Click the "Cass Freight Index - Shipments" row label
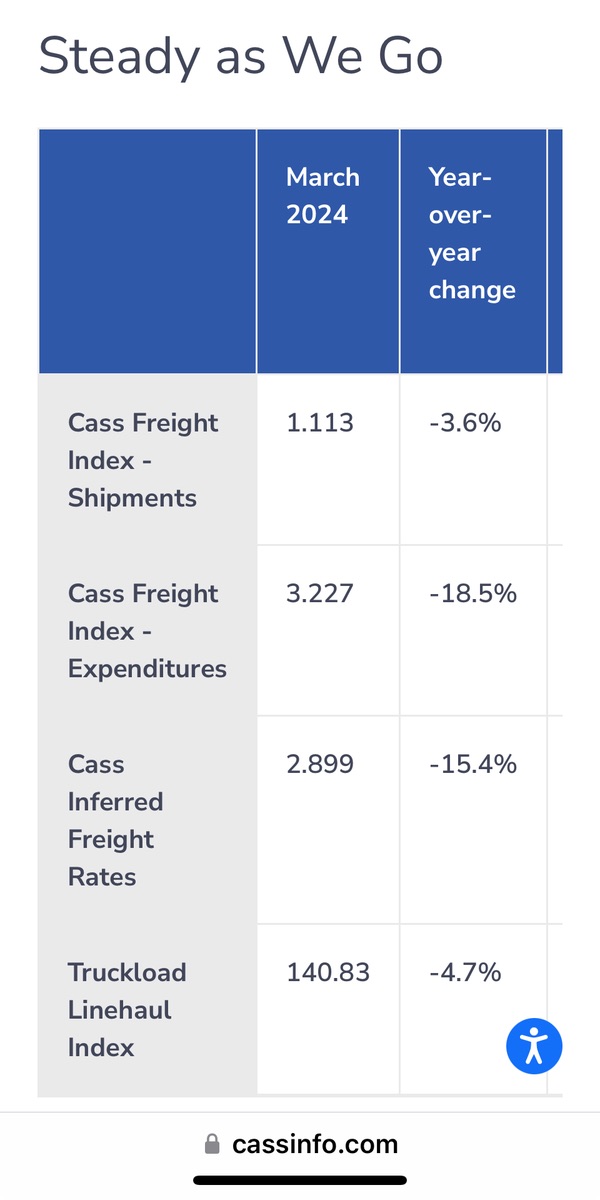 coord(143,460)
